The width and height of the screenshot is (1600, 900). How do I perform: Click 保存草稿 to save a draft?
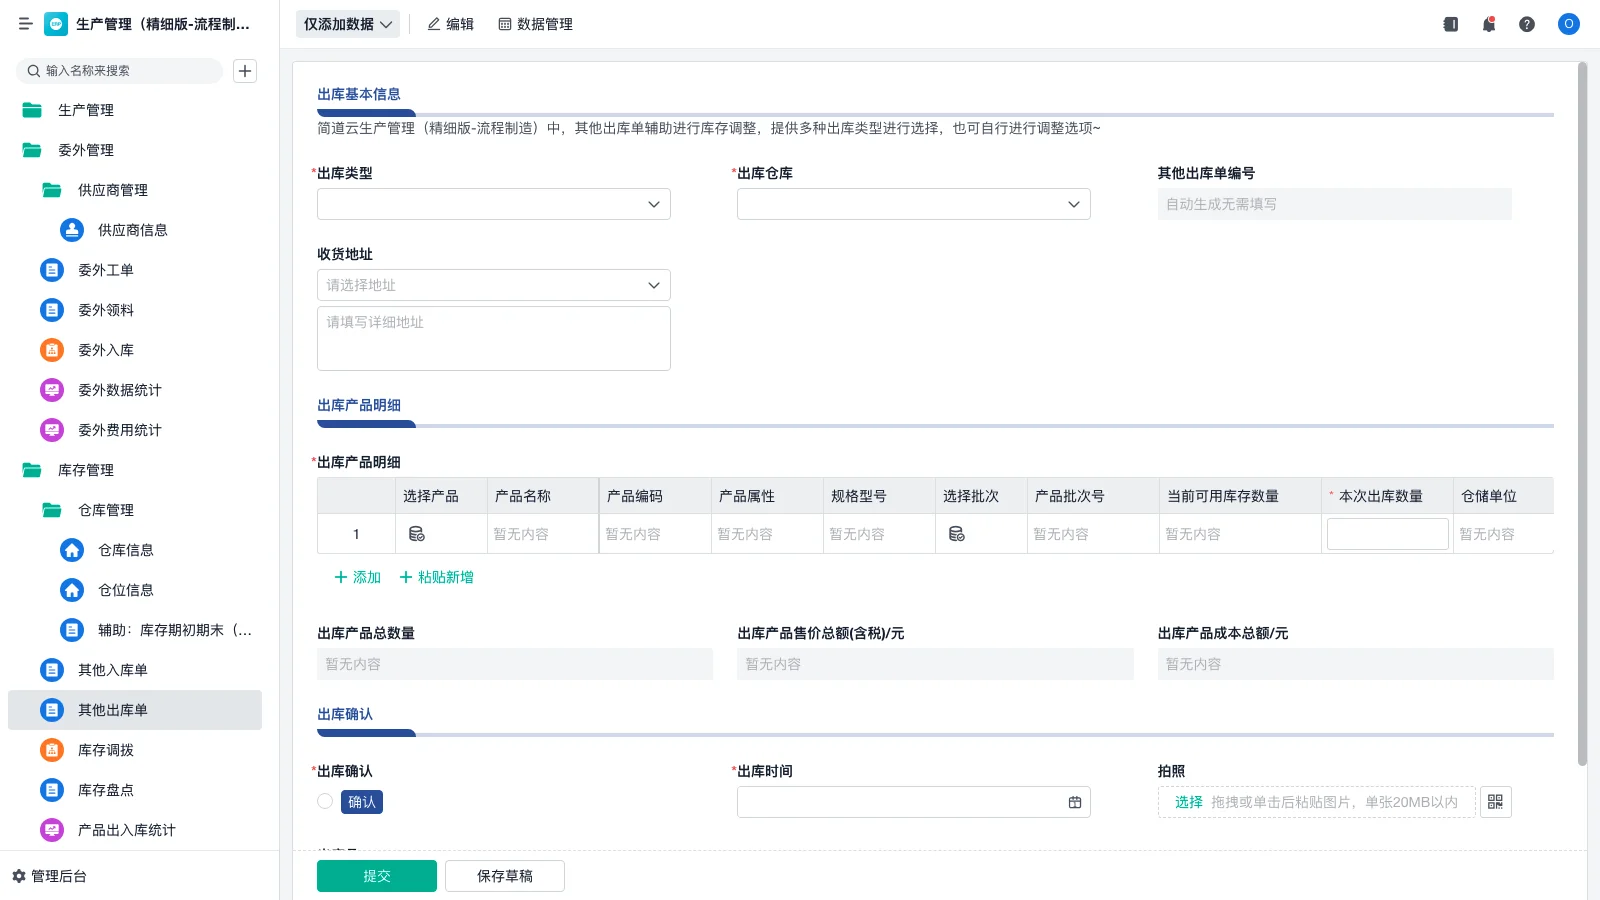pyautogui.click(x=504, y=875)
